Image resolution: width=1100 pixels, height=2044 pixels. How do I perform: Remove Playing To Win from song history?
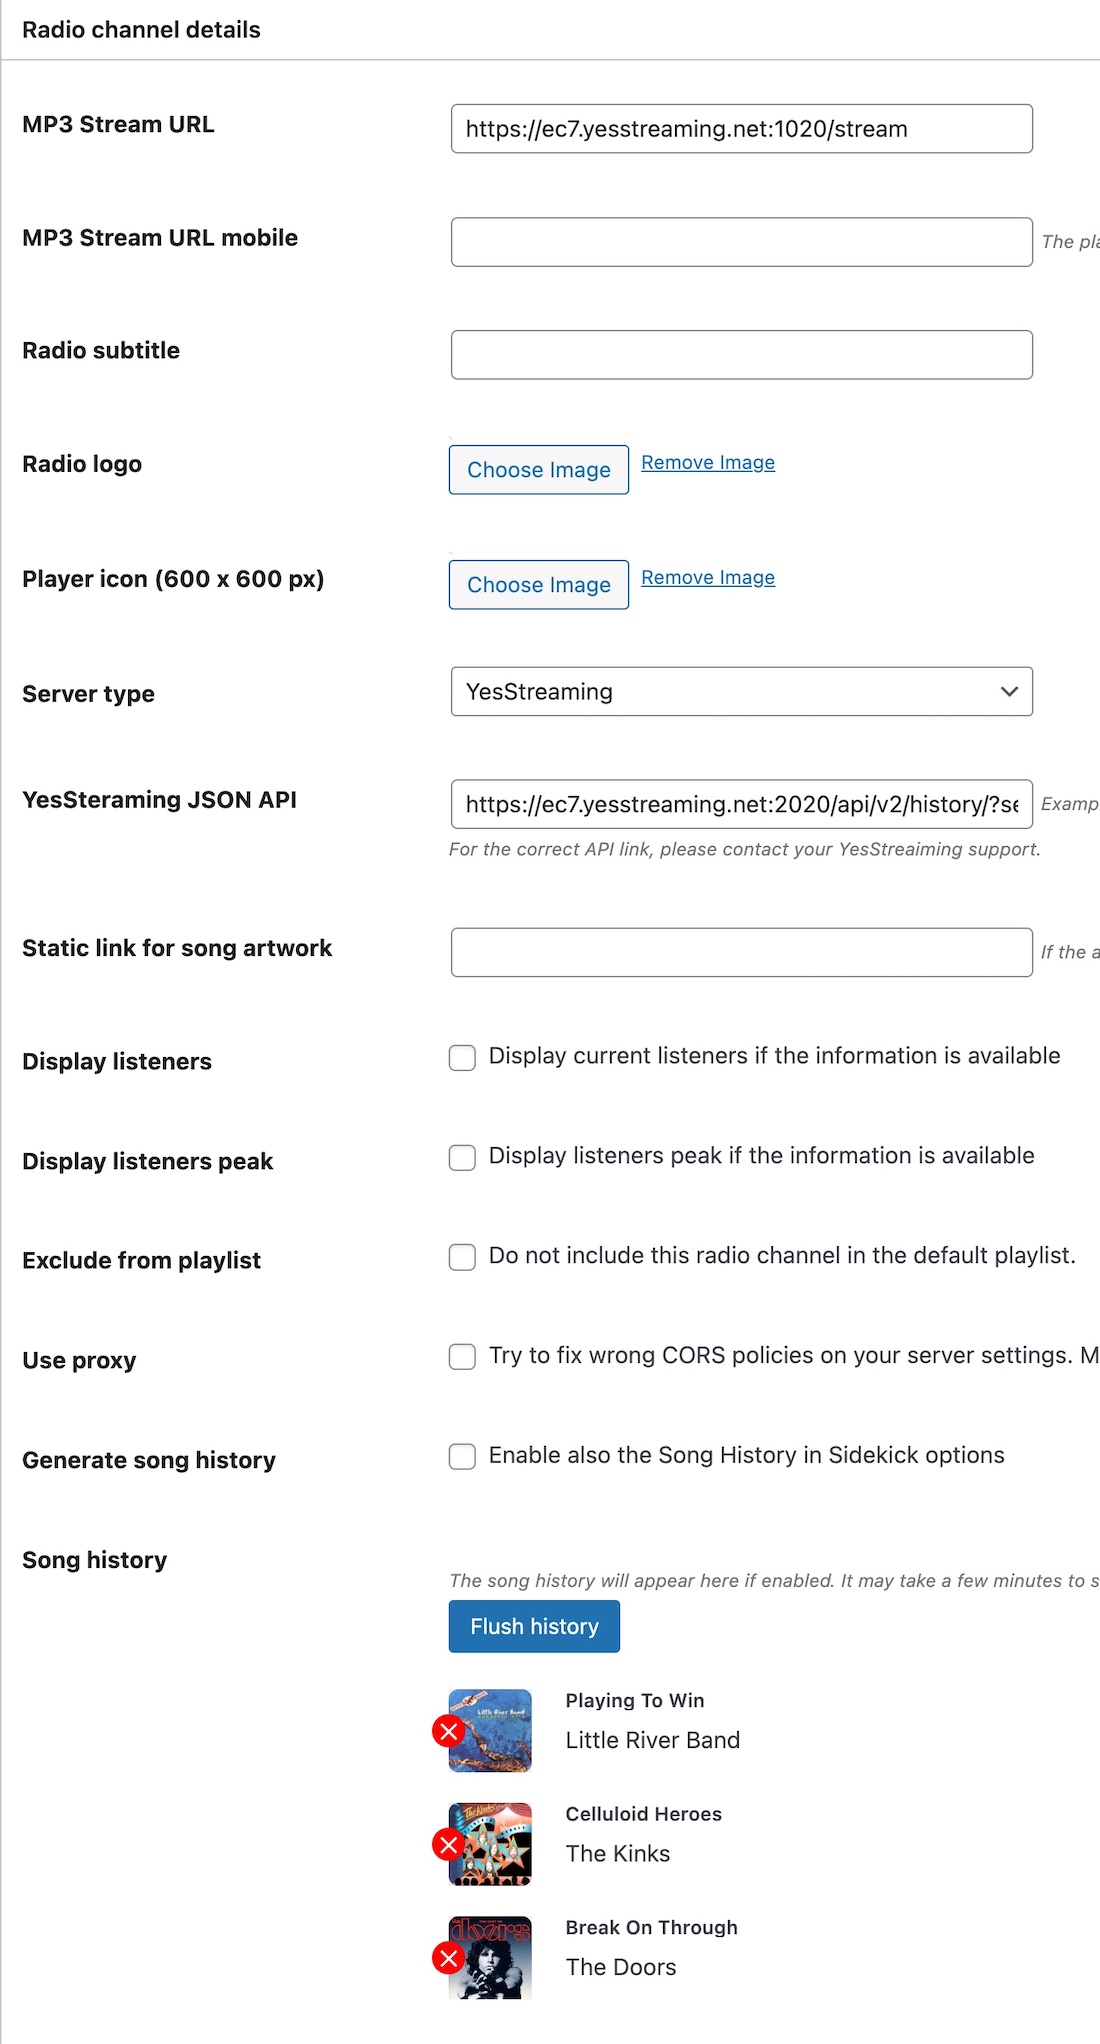click(x=449, y=1731)
